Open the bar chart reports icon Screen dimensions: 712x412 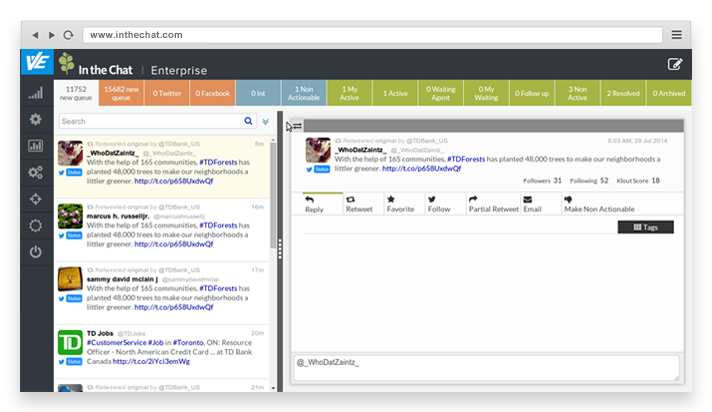click(x=36, y=146)
